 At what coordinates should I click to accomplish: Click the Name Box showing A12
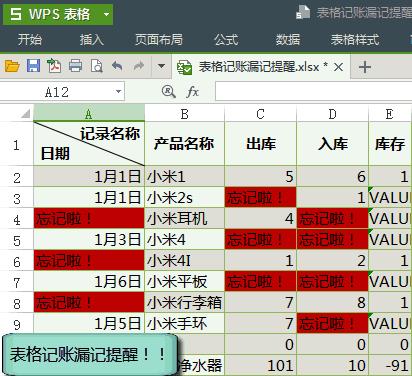point(57,92)
